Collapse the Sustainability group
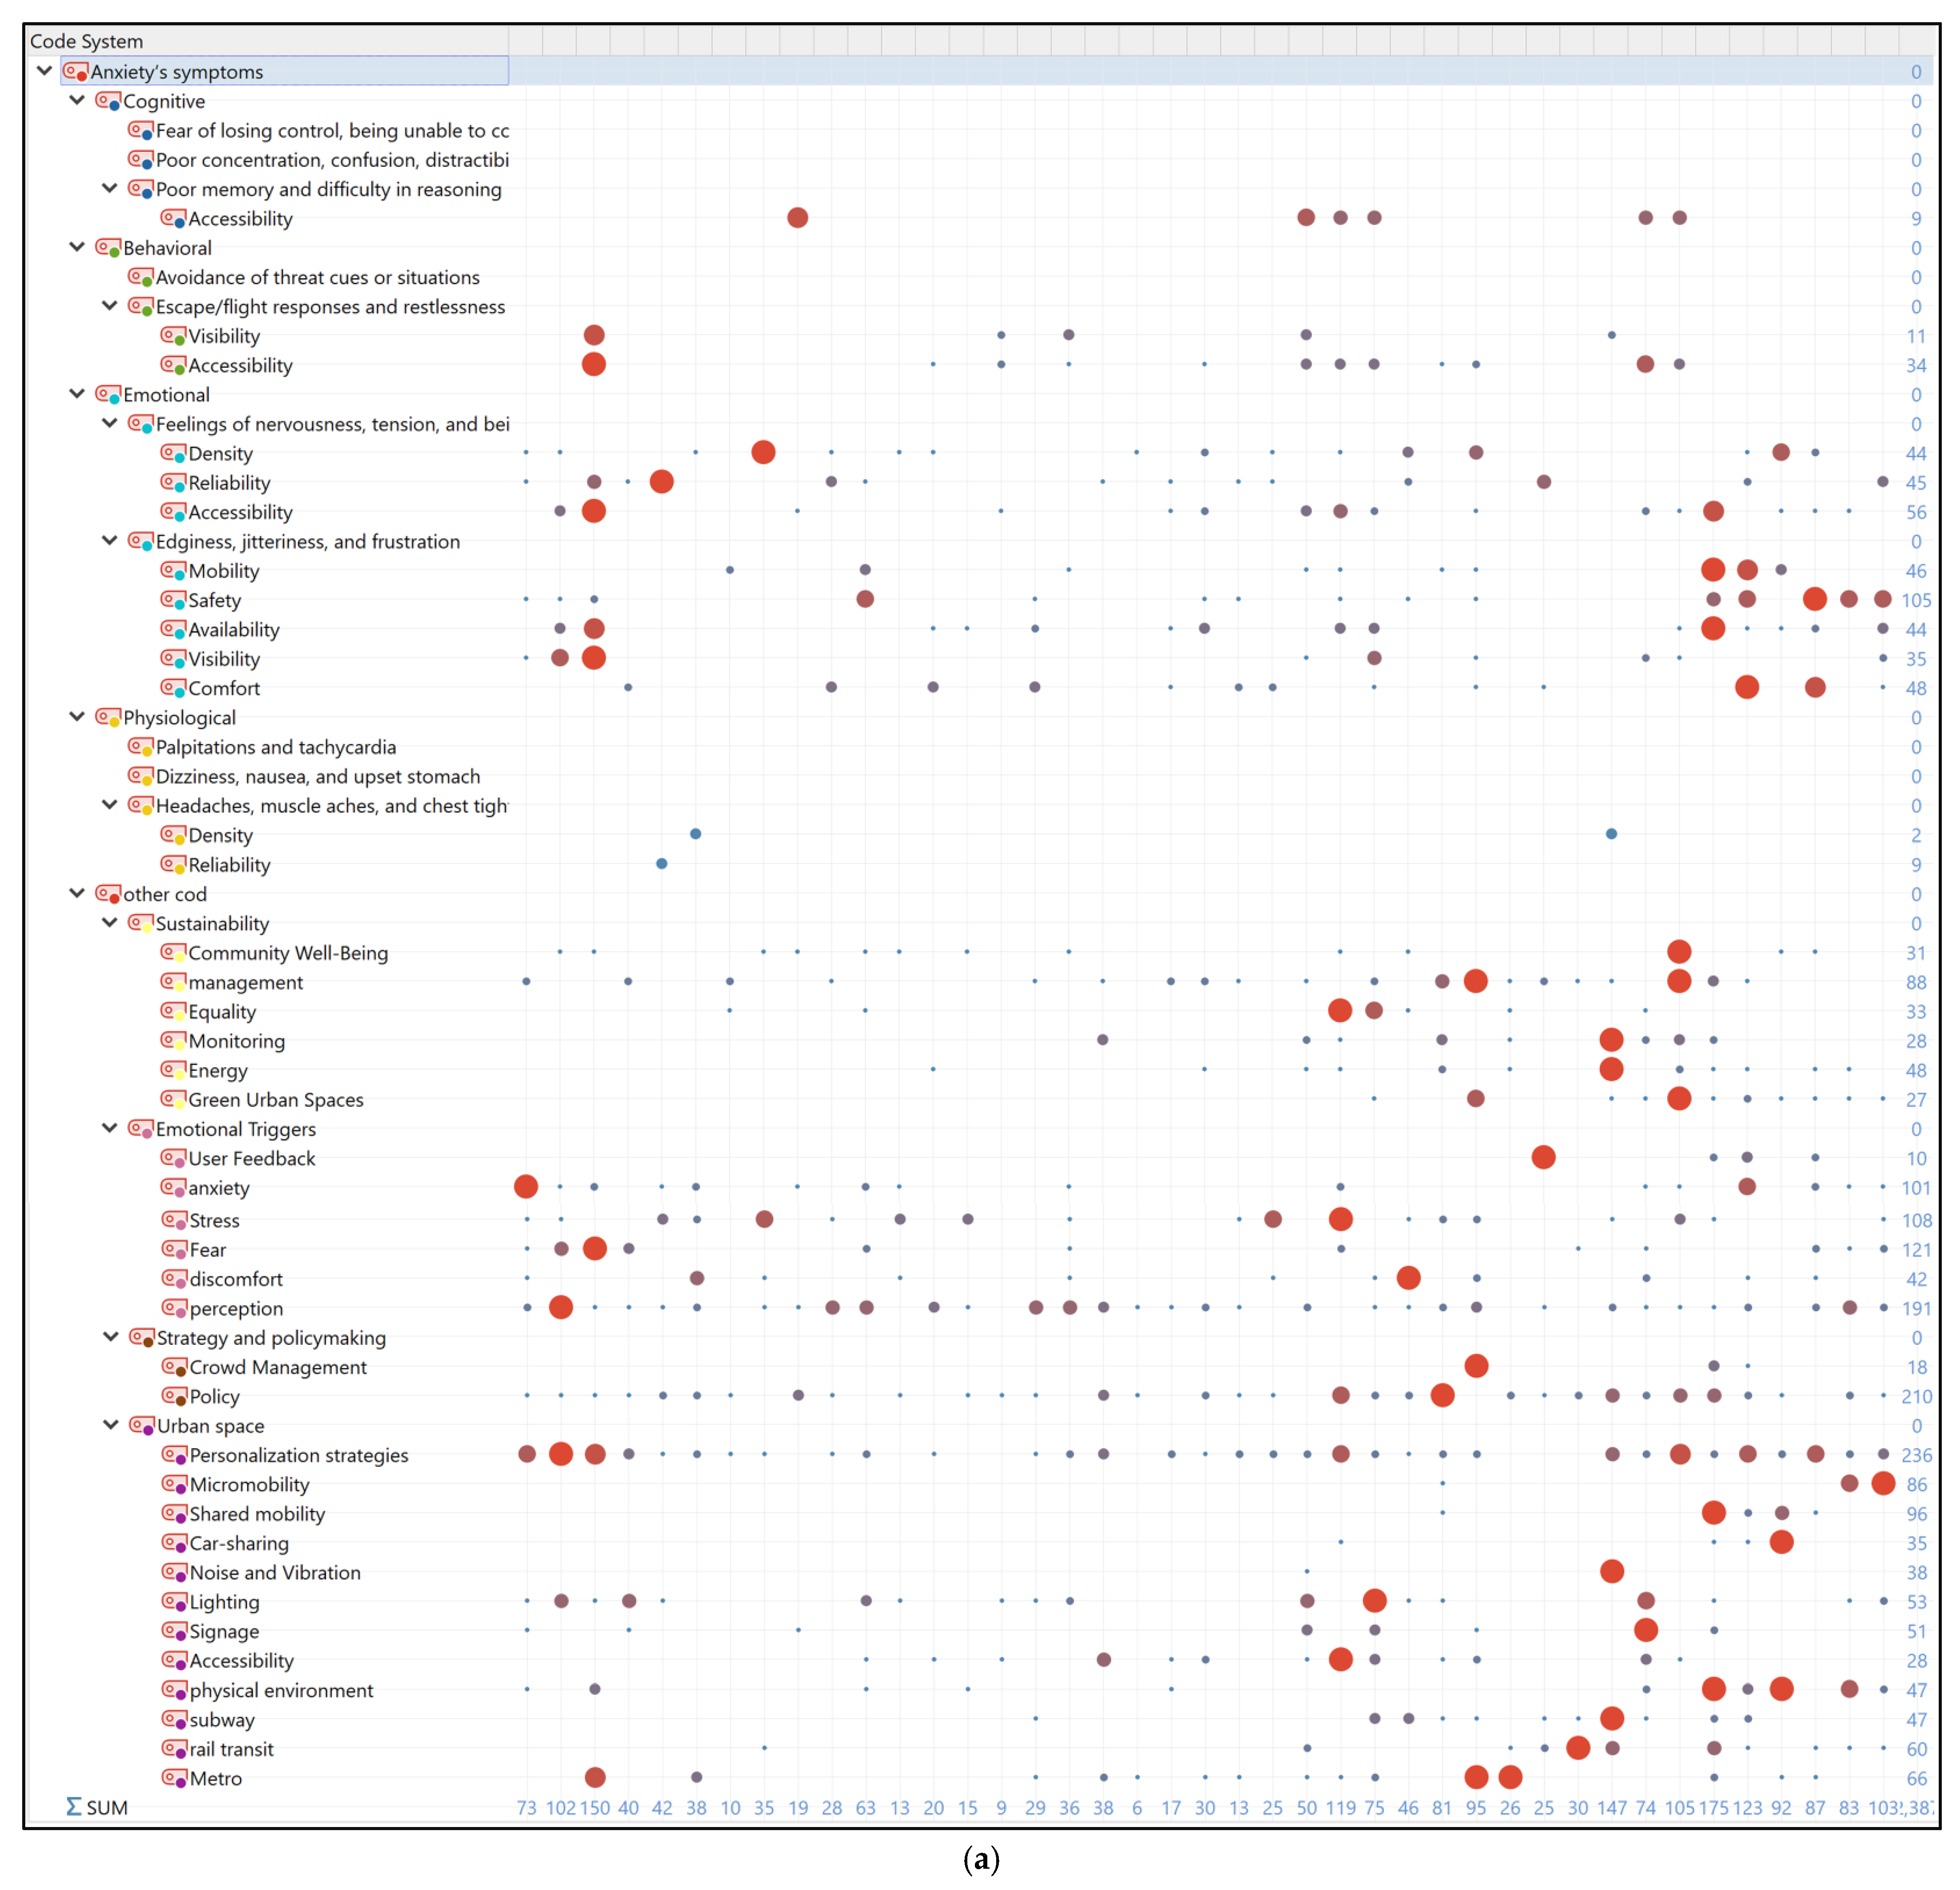 pyautogui.click(x=110, y=923)
